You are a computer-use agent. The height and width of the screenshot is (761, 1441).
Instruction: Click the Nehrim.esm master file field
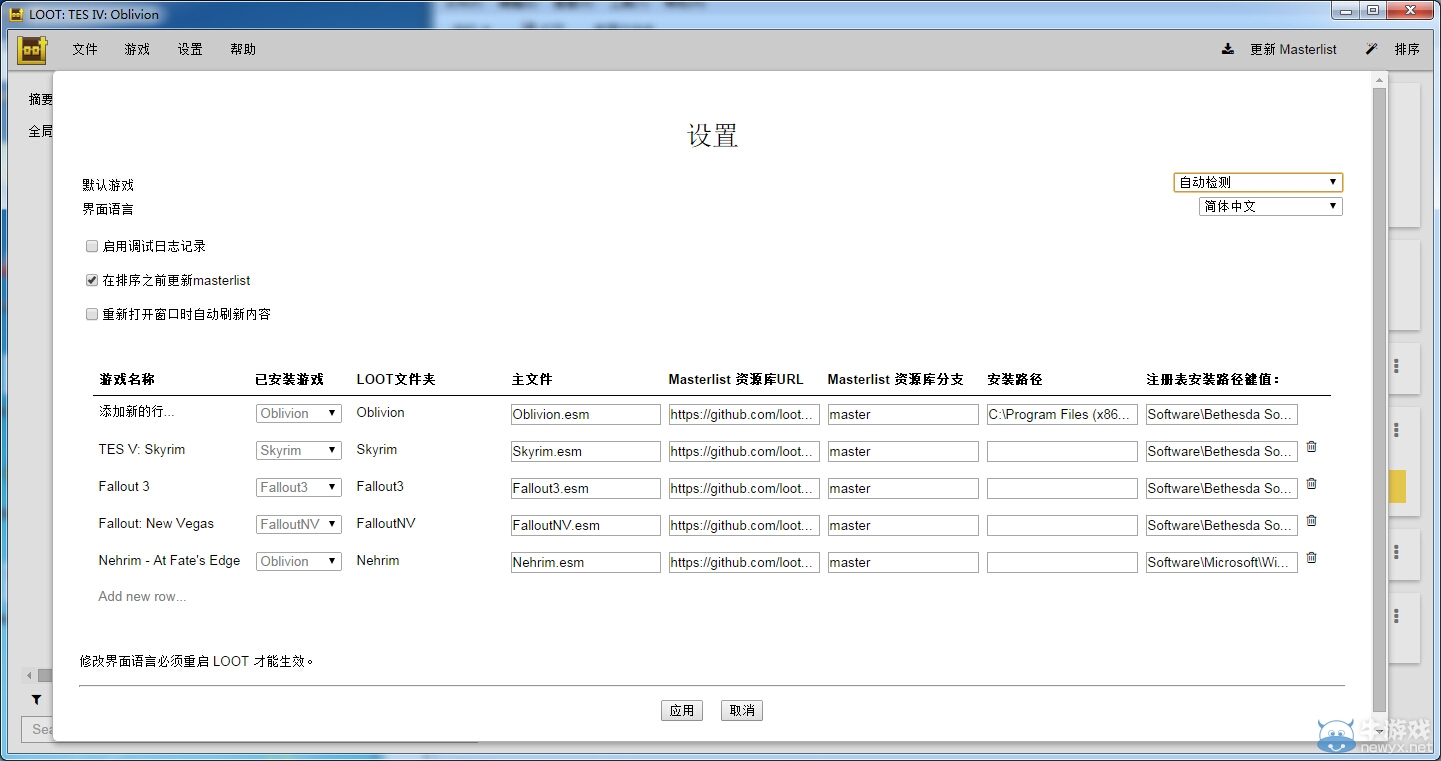[586, 562]
